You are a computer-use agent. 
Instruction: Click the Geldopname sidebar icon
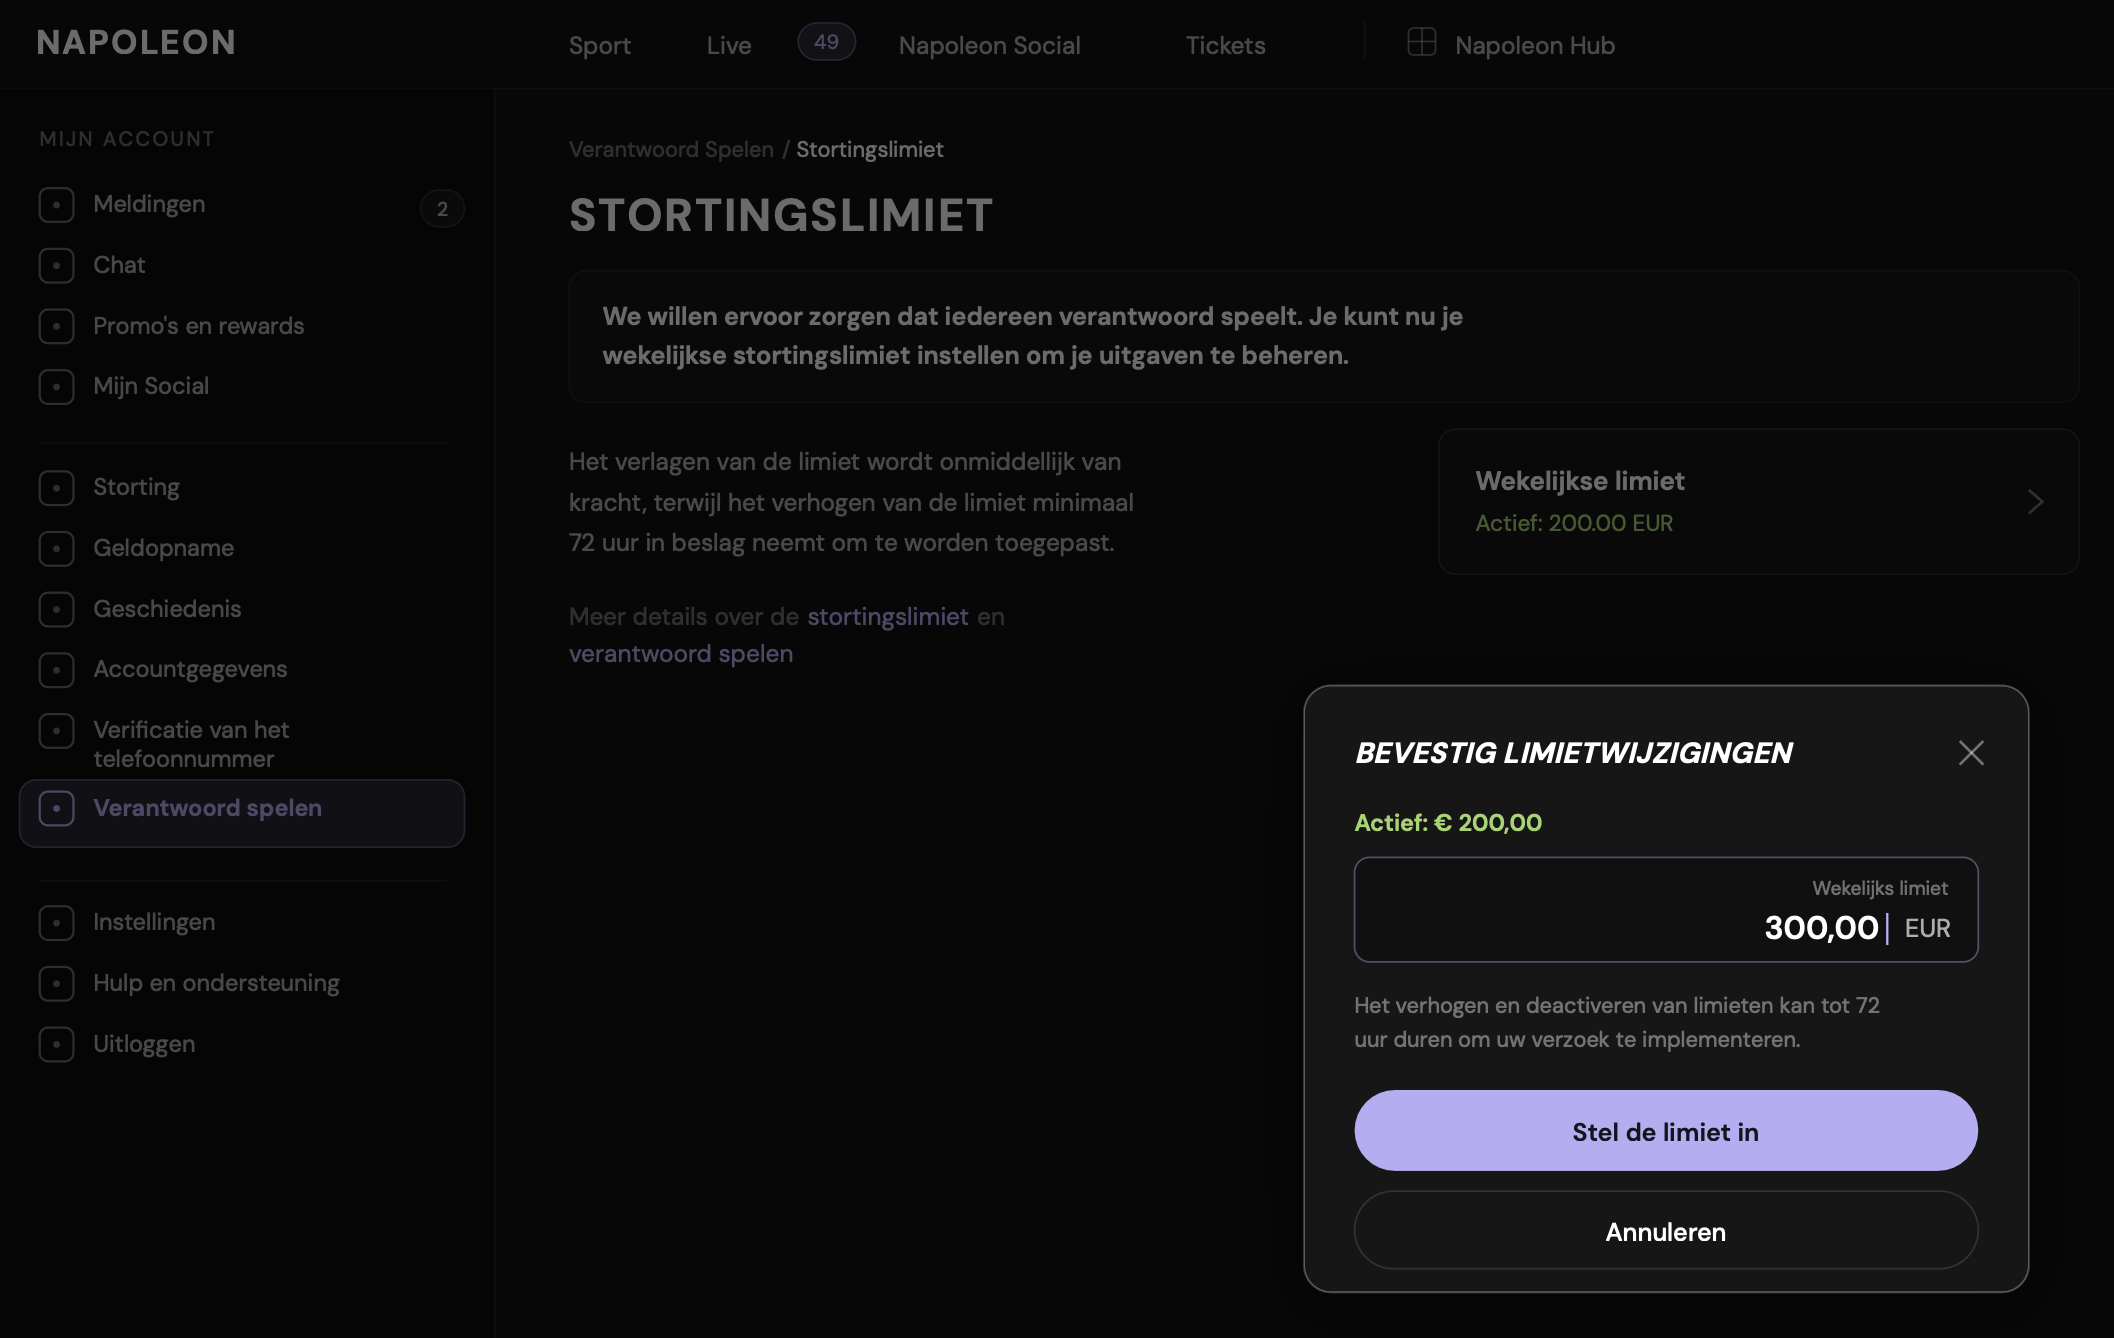point(56,549)
